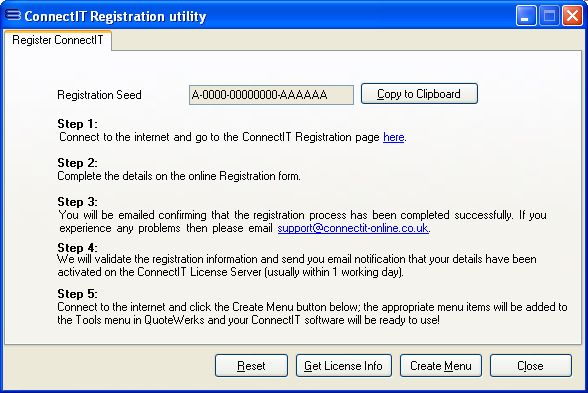The height and width of the screenshot is (393, 588).
Task: Minimize the ConnectIT Registration utility window
Action: point(526,16)
